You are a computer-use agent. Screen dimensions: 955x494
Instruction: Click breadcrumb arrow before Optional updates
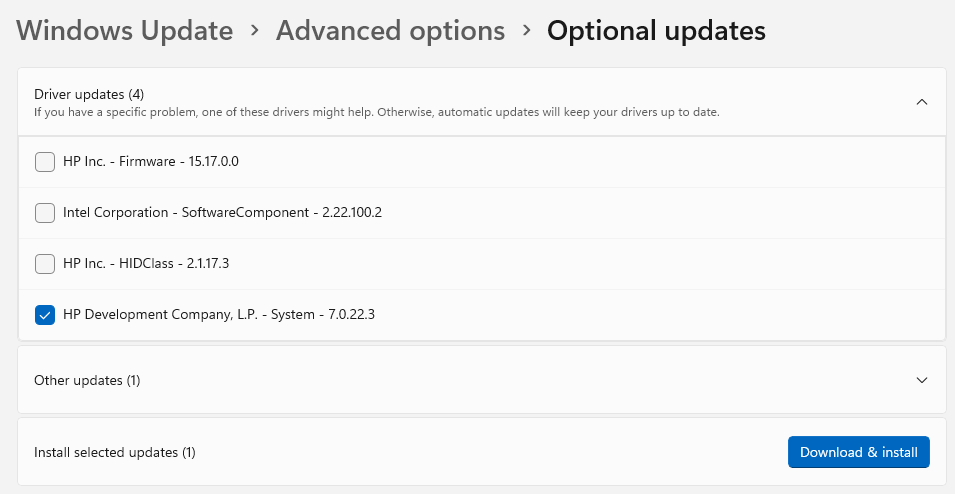tap(526, 31)
